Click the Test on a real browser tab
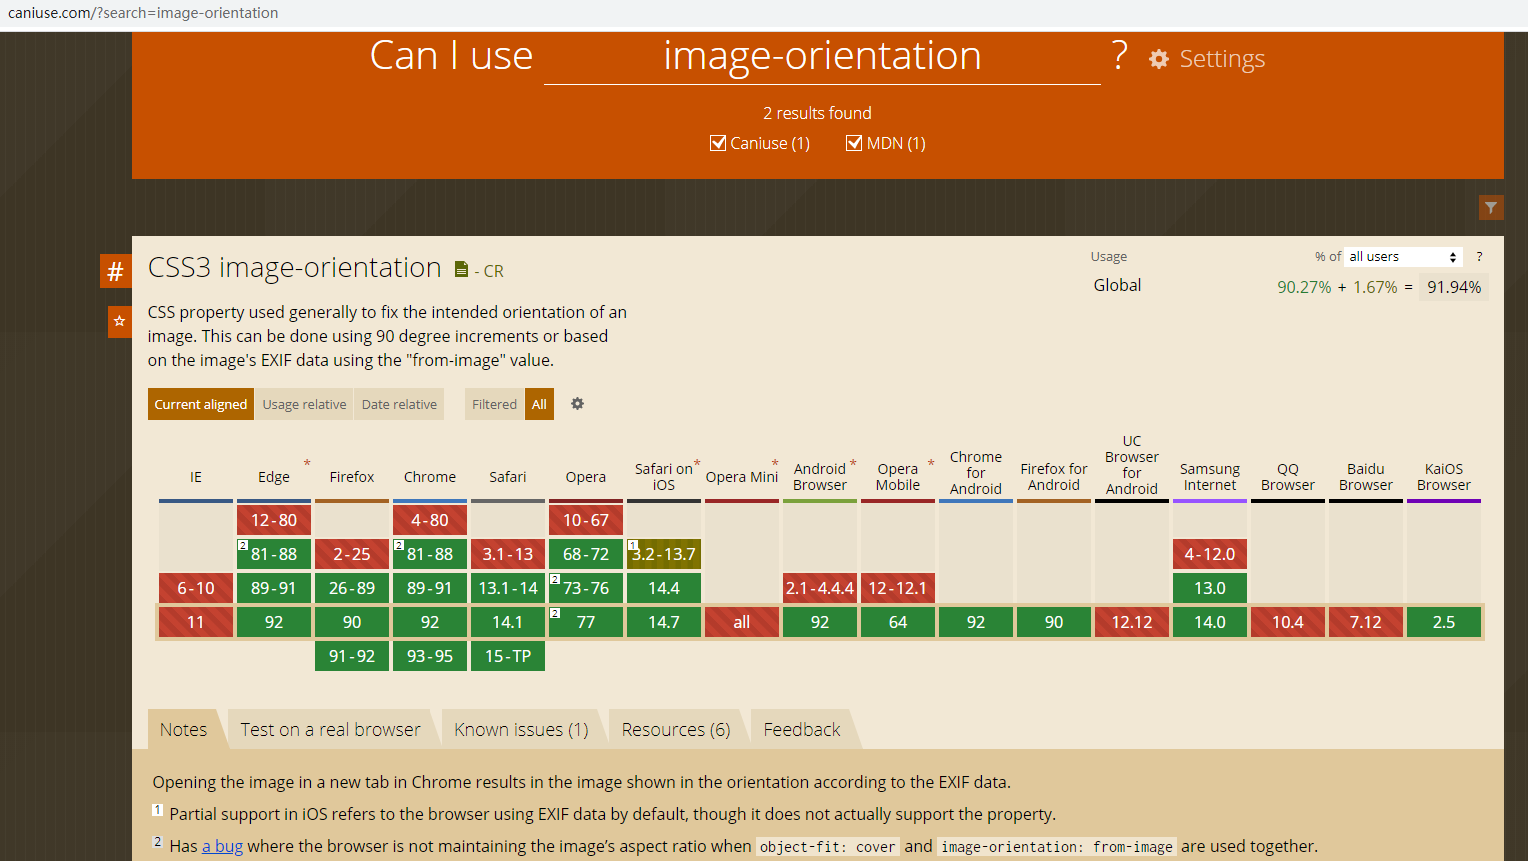 [x=330, y=730]
